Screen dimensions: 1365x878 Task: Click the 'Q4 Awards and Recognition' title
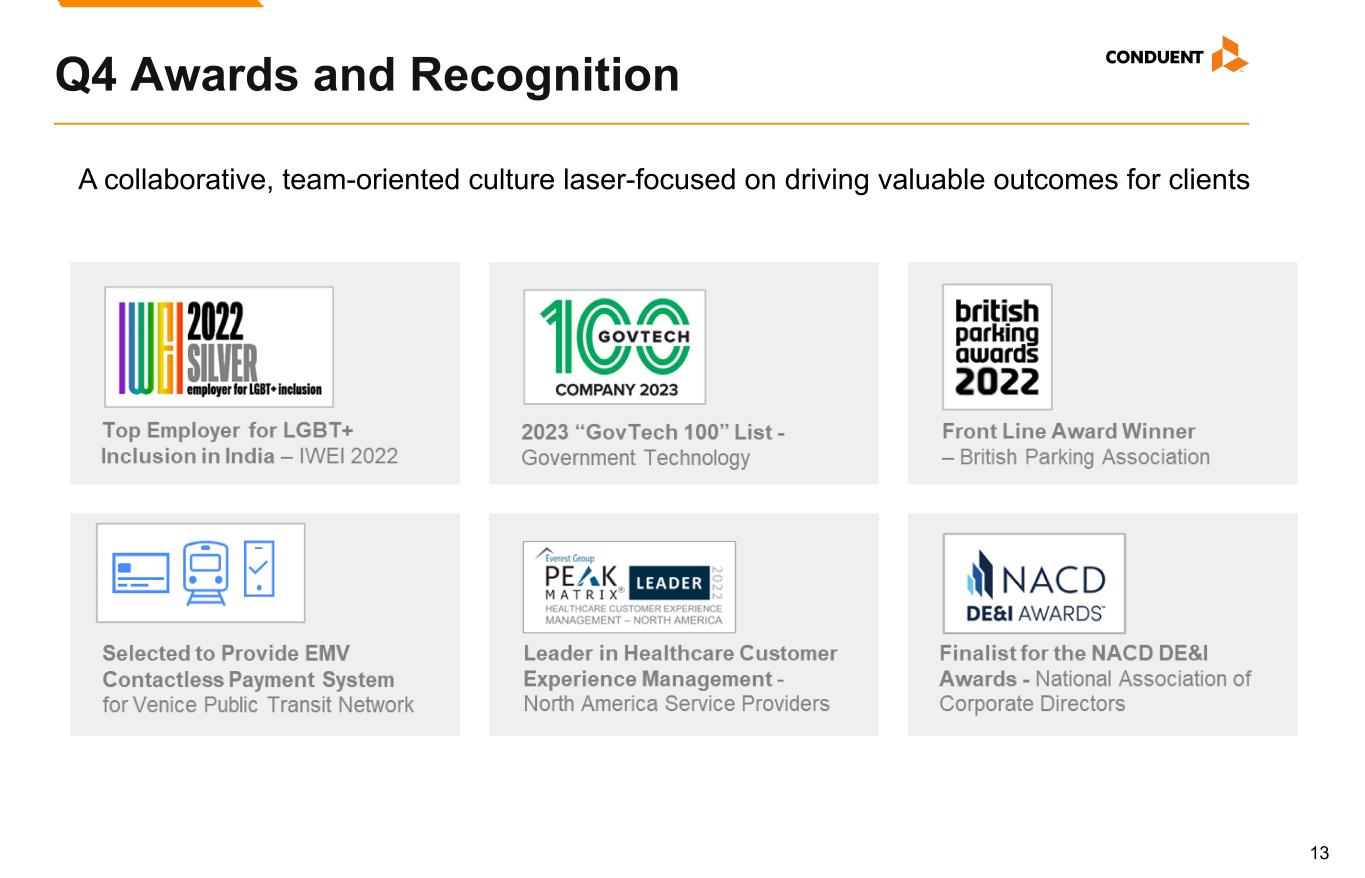[x=367, y=75]
